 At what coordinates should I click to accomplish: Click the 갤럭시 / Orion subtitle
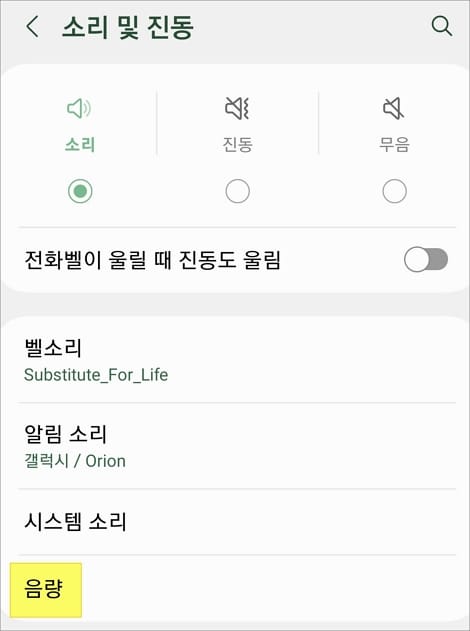(x=75, y=461)
